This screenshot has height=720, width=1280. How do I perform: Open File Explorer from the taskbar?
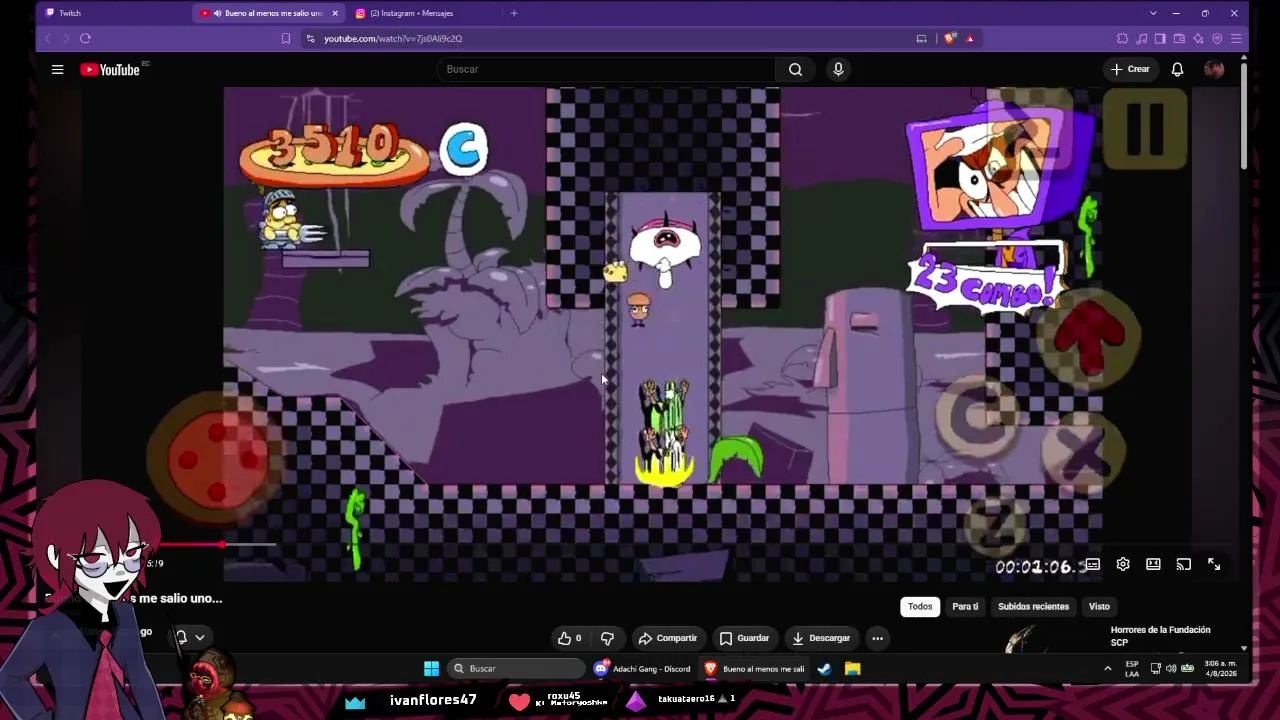point(852,668)
